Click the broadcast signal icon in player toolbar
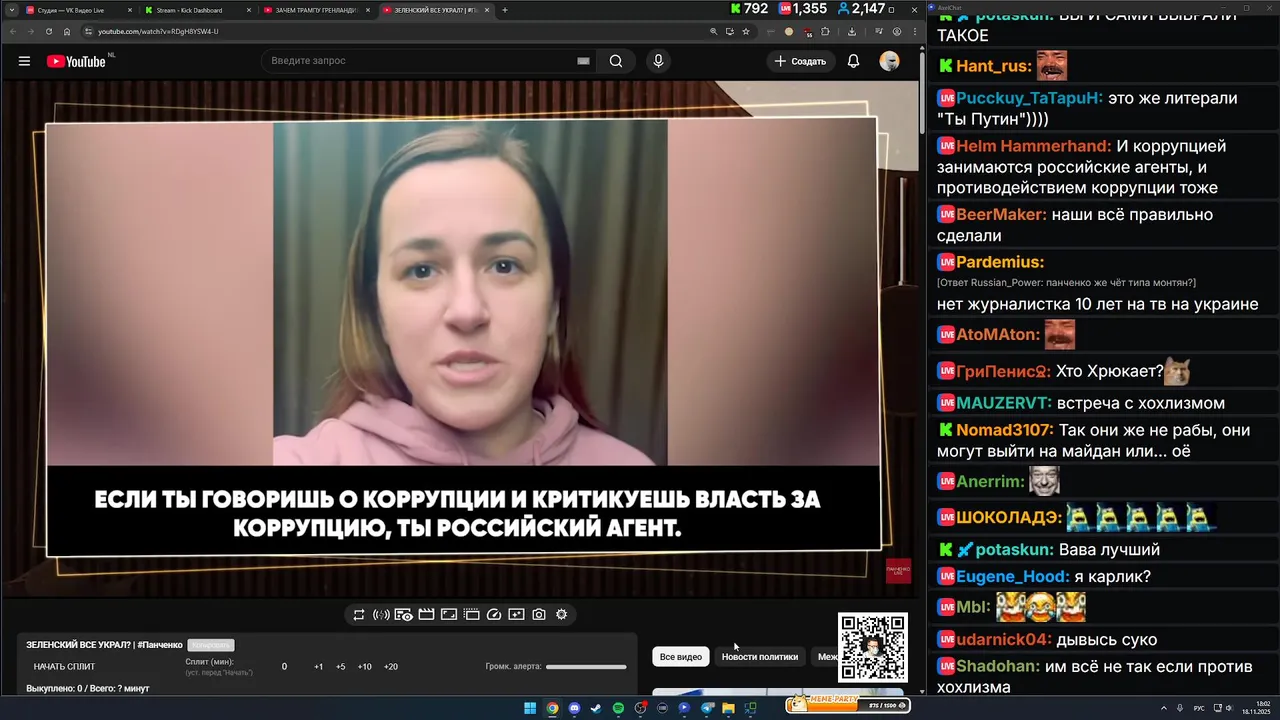 point(381,615)
